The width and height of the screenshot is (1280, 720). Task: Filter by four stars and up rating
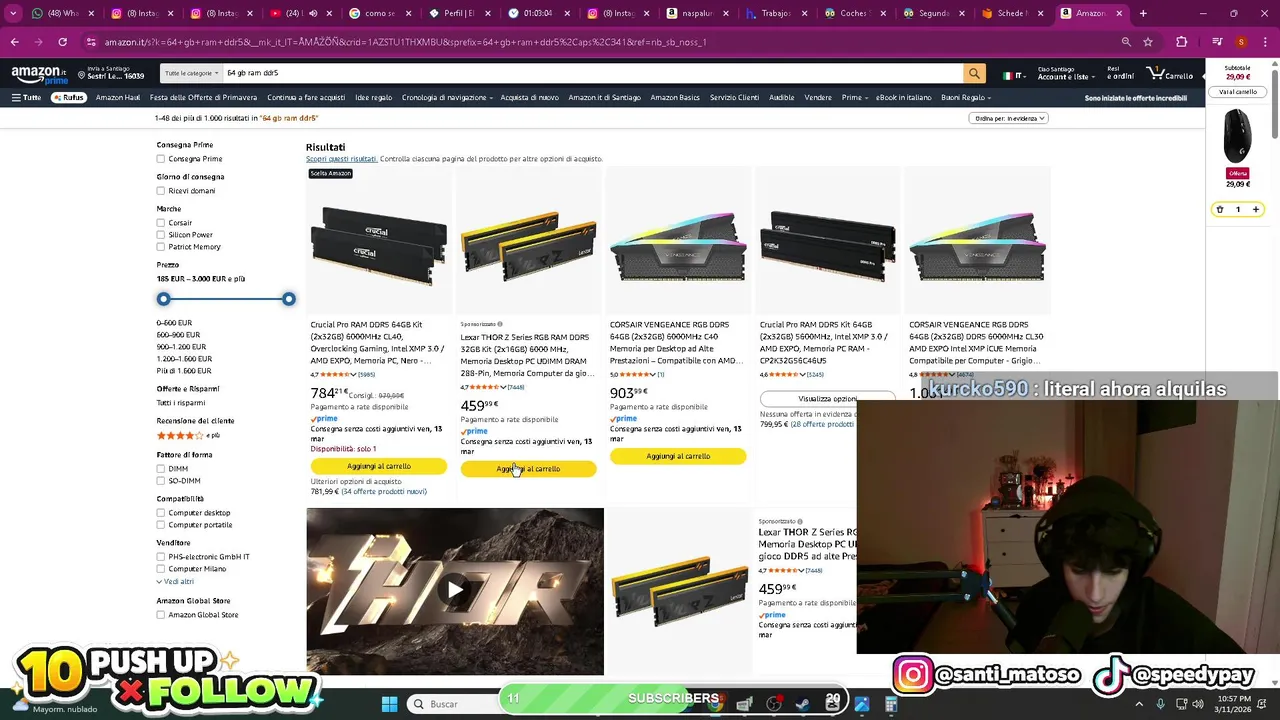point(189,435)
